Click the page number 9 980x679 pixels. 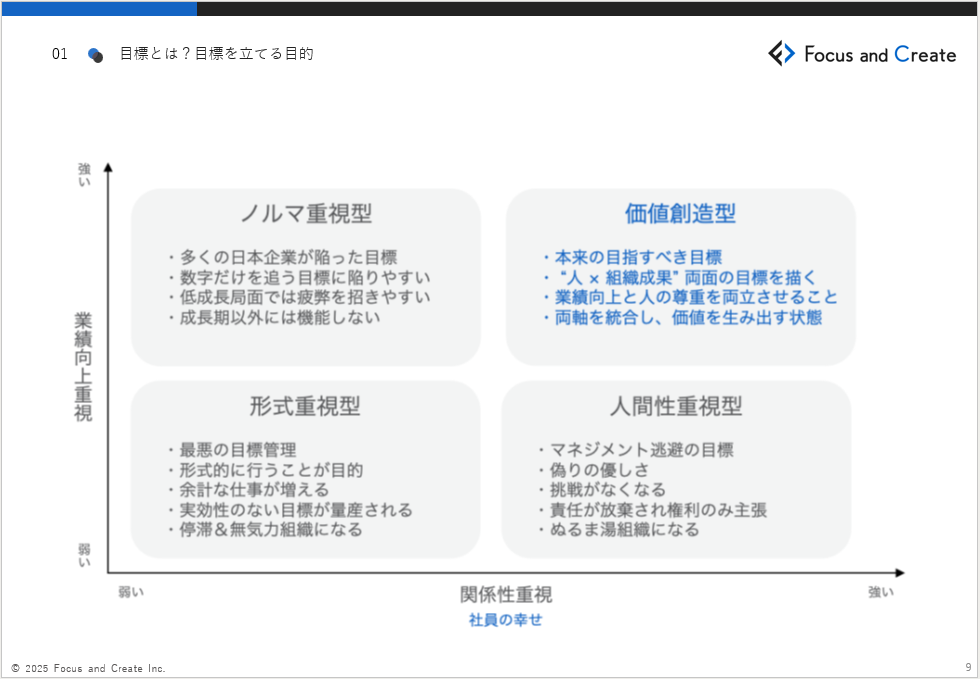(x=967, y=667)
